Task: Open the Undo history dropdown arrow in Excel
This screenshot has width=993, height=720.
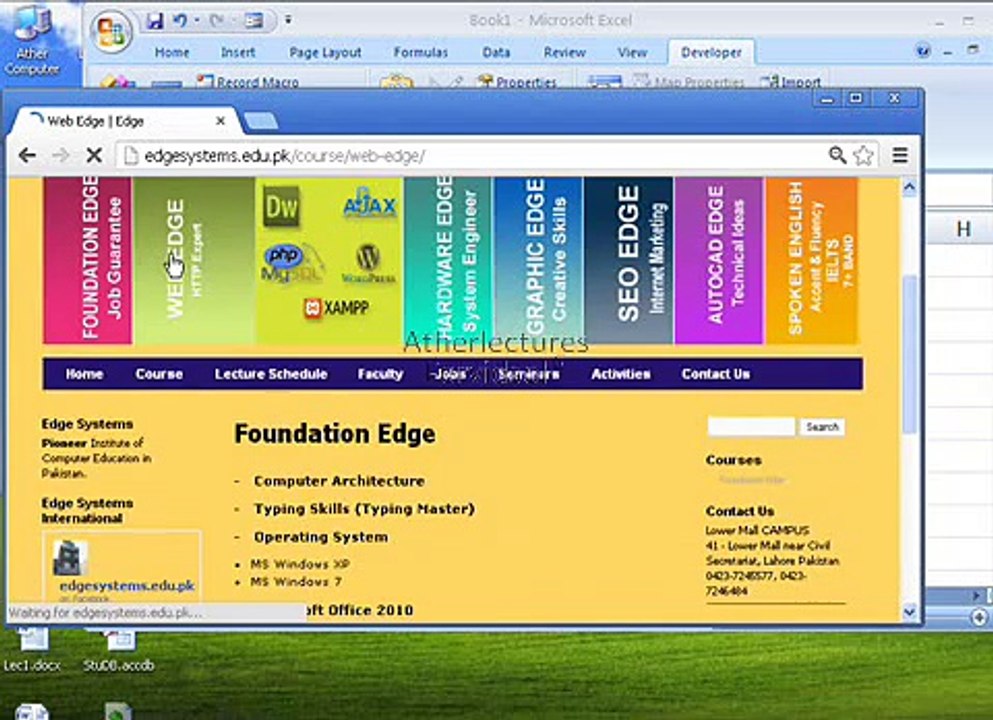Action: (x=196, y=21)
